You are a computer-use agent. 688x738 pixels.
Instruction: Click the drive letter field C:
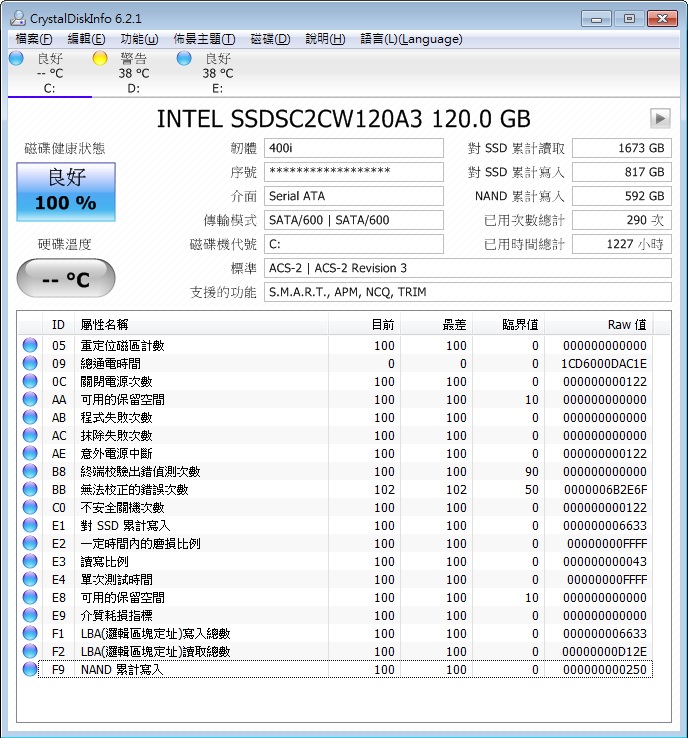353,244
